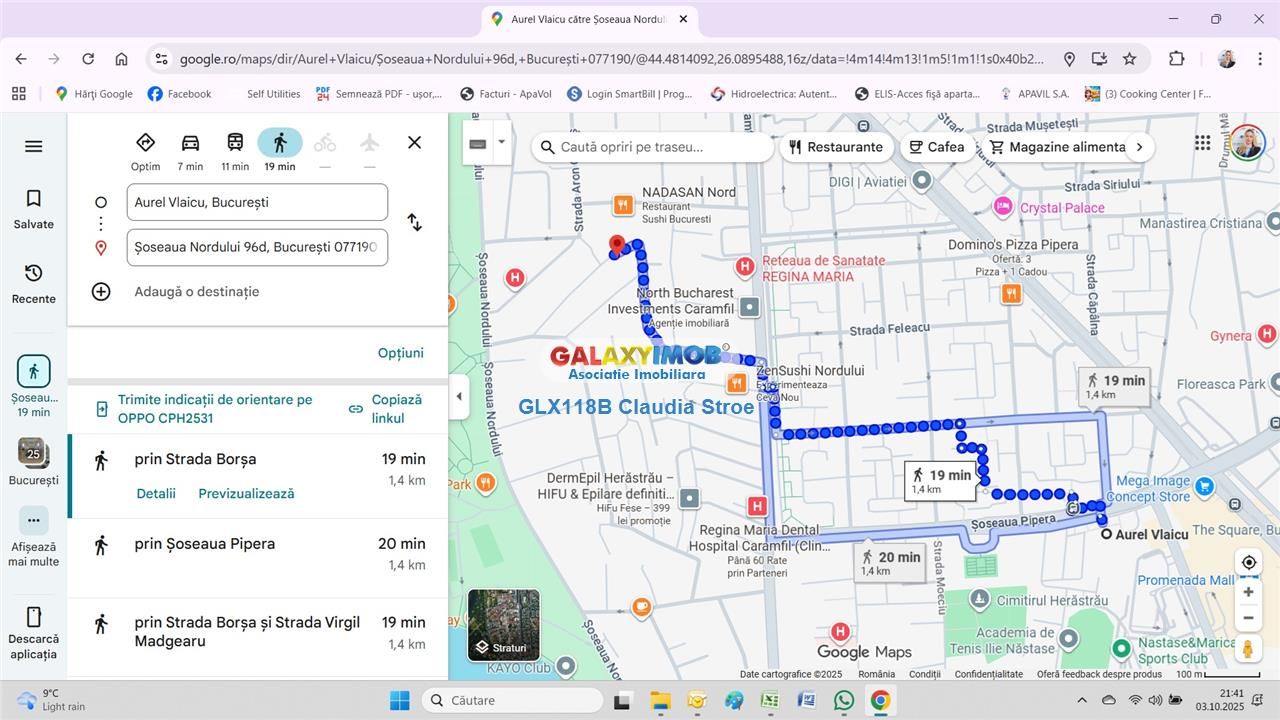
Task: Zoom in the map with plus button
Action: [x=1248, y=592]
